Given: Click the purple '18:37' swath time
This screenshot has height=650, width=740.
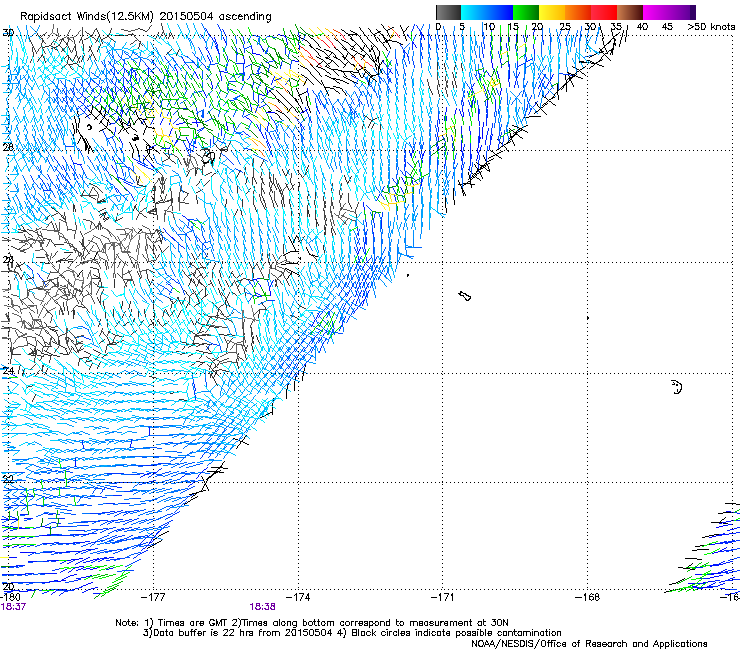Looking at the screenshot, I should (13, 607).
